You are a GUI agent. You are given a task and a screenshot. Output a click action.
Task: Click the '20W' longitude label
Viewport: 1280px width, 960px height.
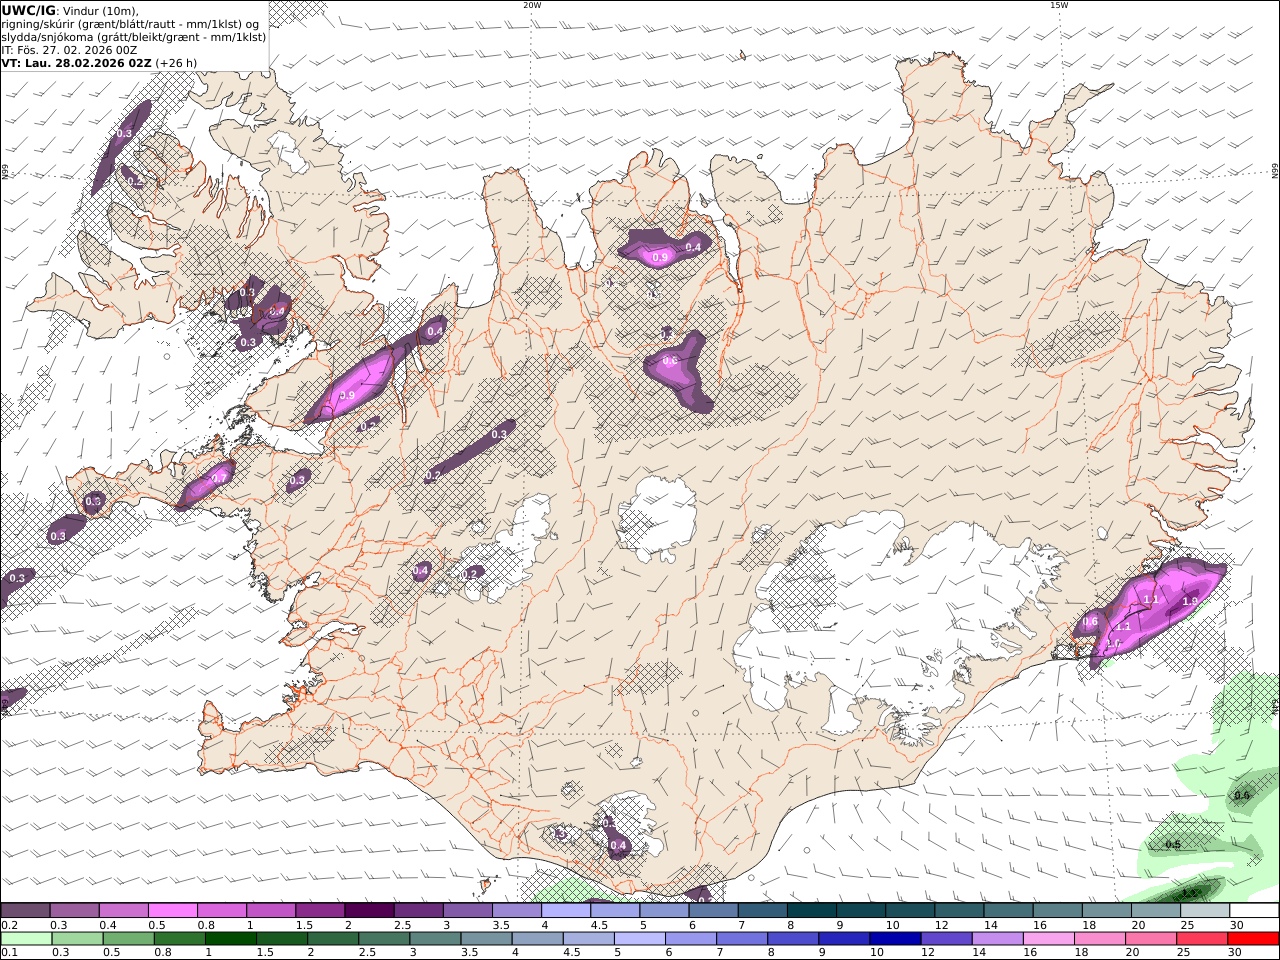click(532, 5)
